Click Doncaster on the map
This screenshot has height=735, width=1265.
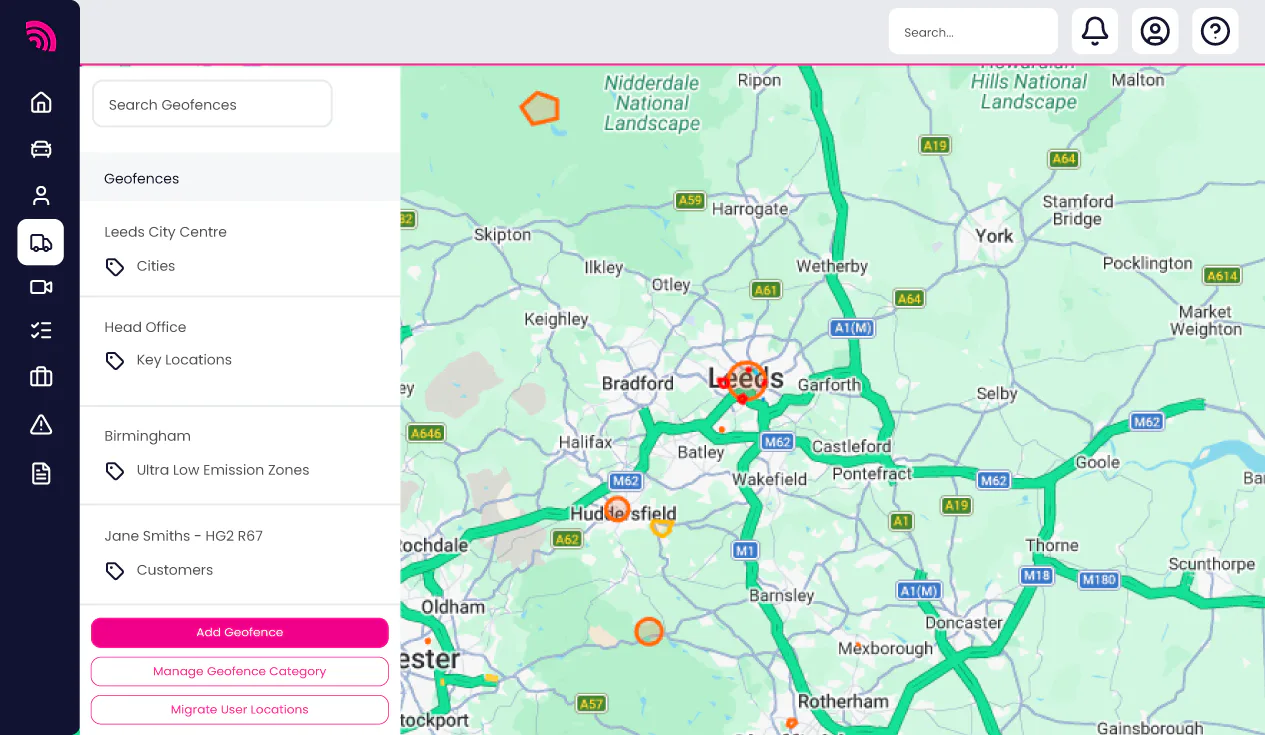(964, 622)
